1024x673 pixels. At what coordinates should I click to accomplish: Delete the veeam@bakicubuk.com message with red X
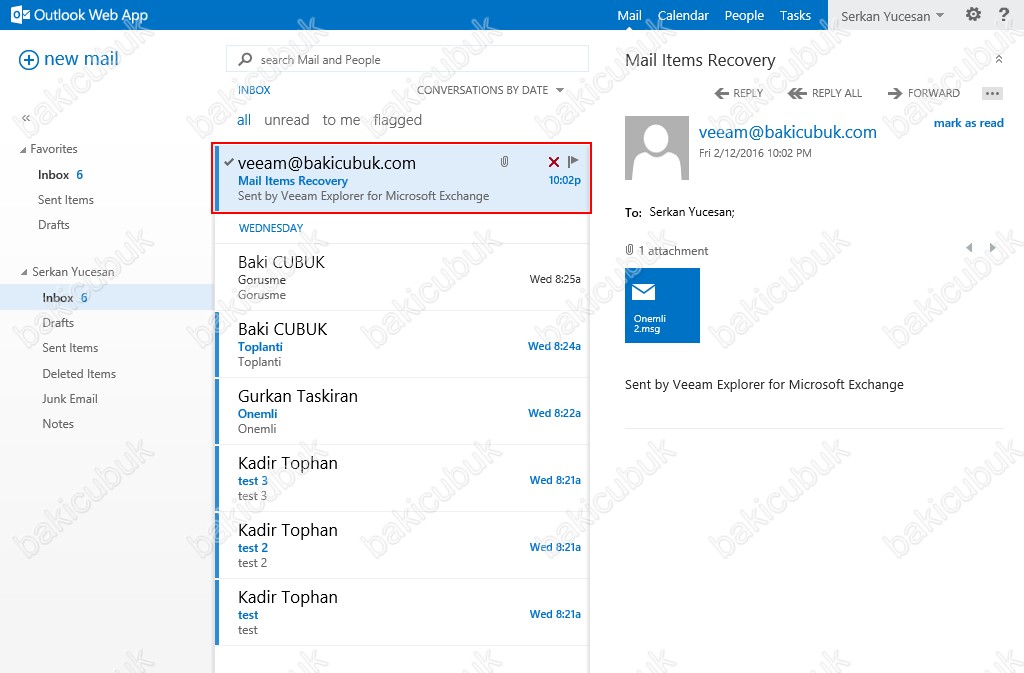[x=554, y=162]
